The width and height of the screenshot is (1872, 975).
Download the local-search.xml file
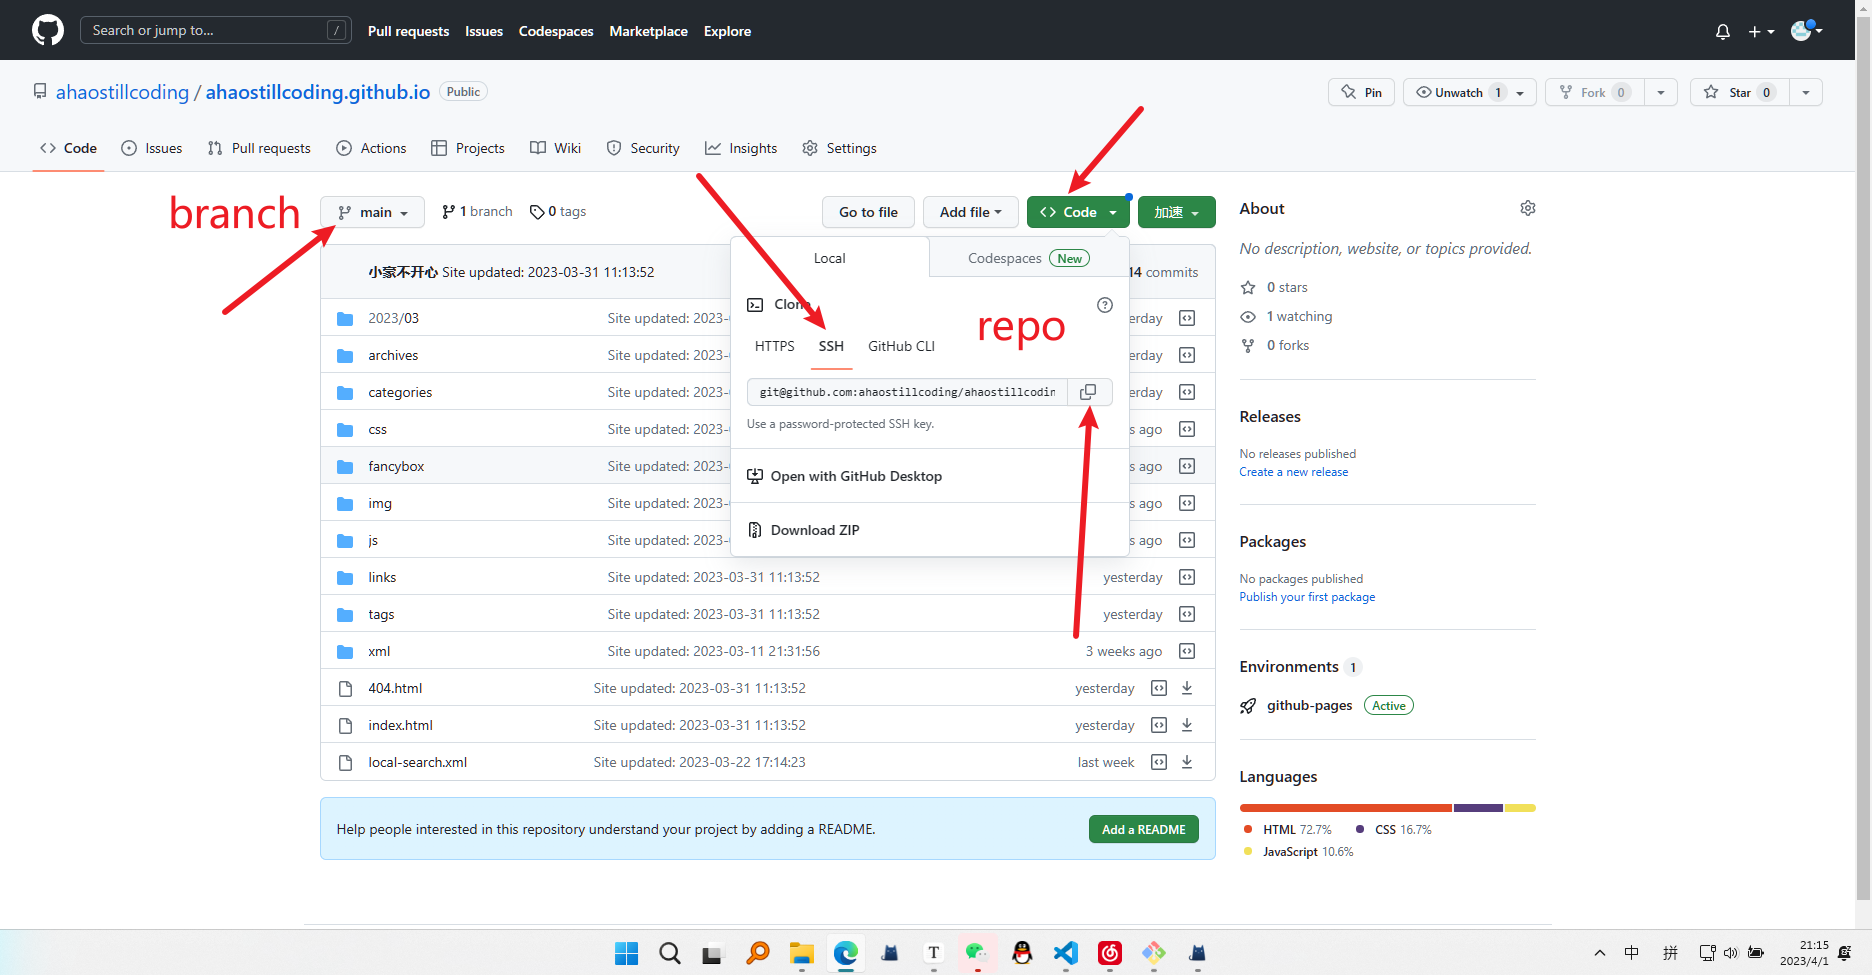[x=1187, y=762]
